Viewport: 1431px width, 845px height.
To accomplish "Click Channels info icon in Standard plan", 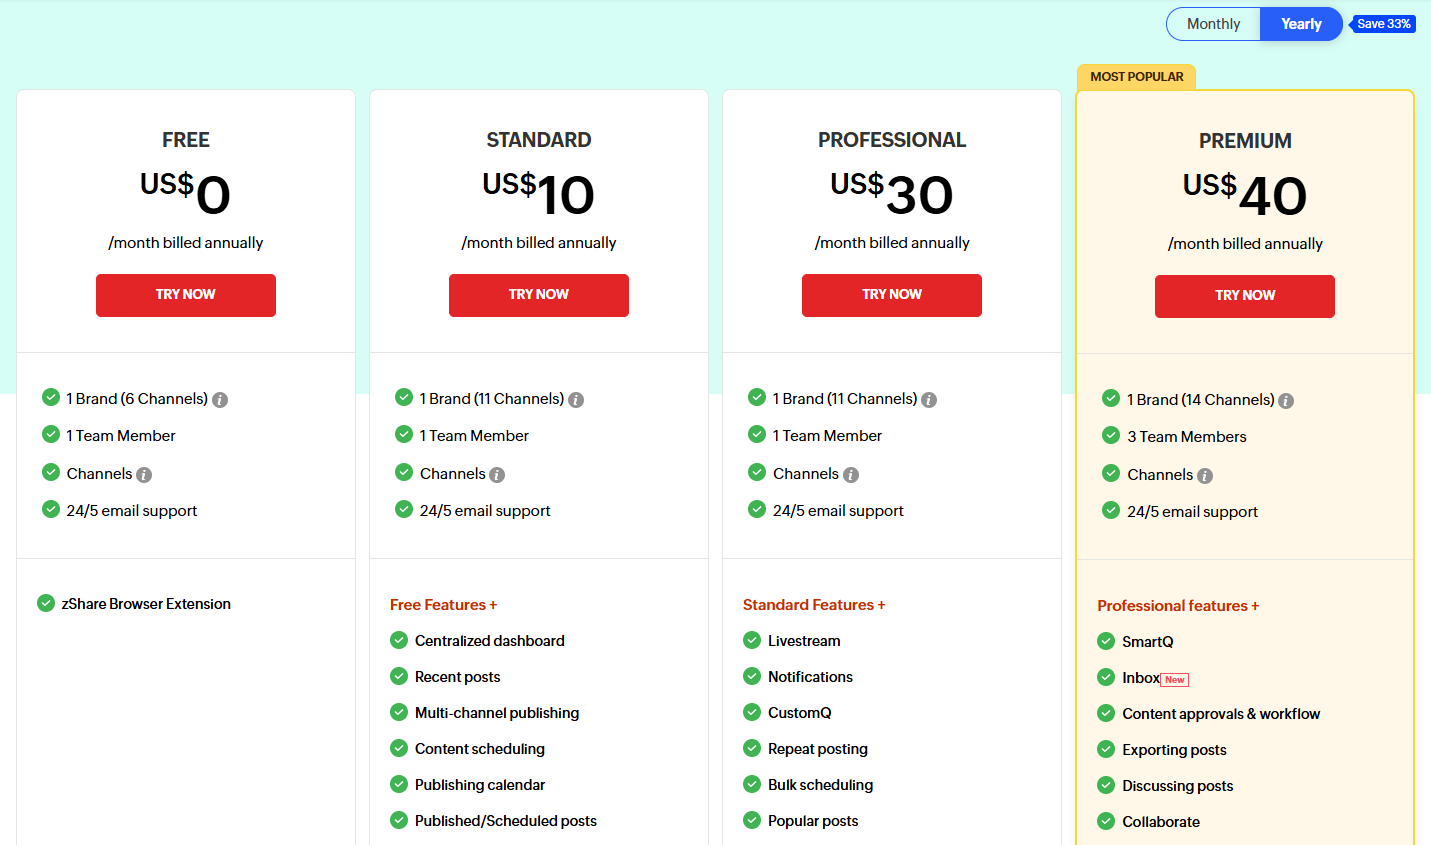I will 497,475.
